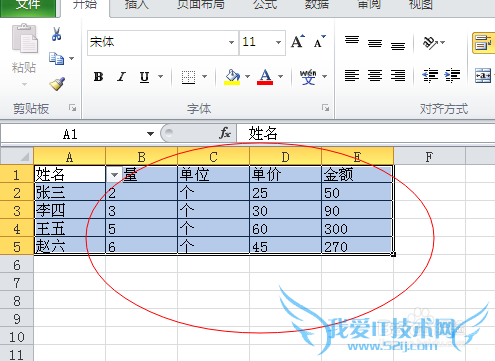Expand the Copy options arrow
This screenshot has height=361, width=495.
point(72,59)
